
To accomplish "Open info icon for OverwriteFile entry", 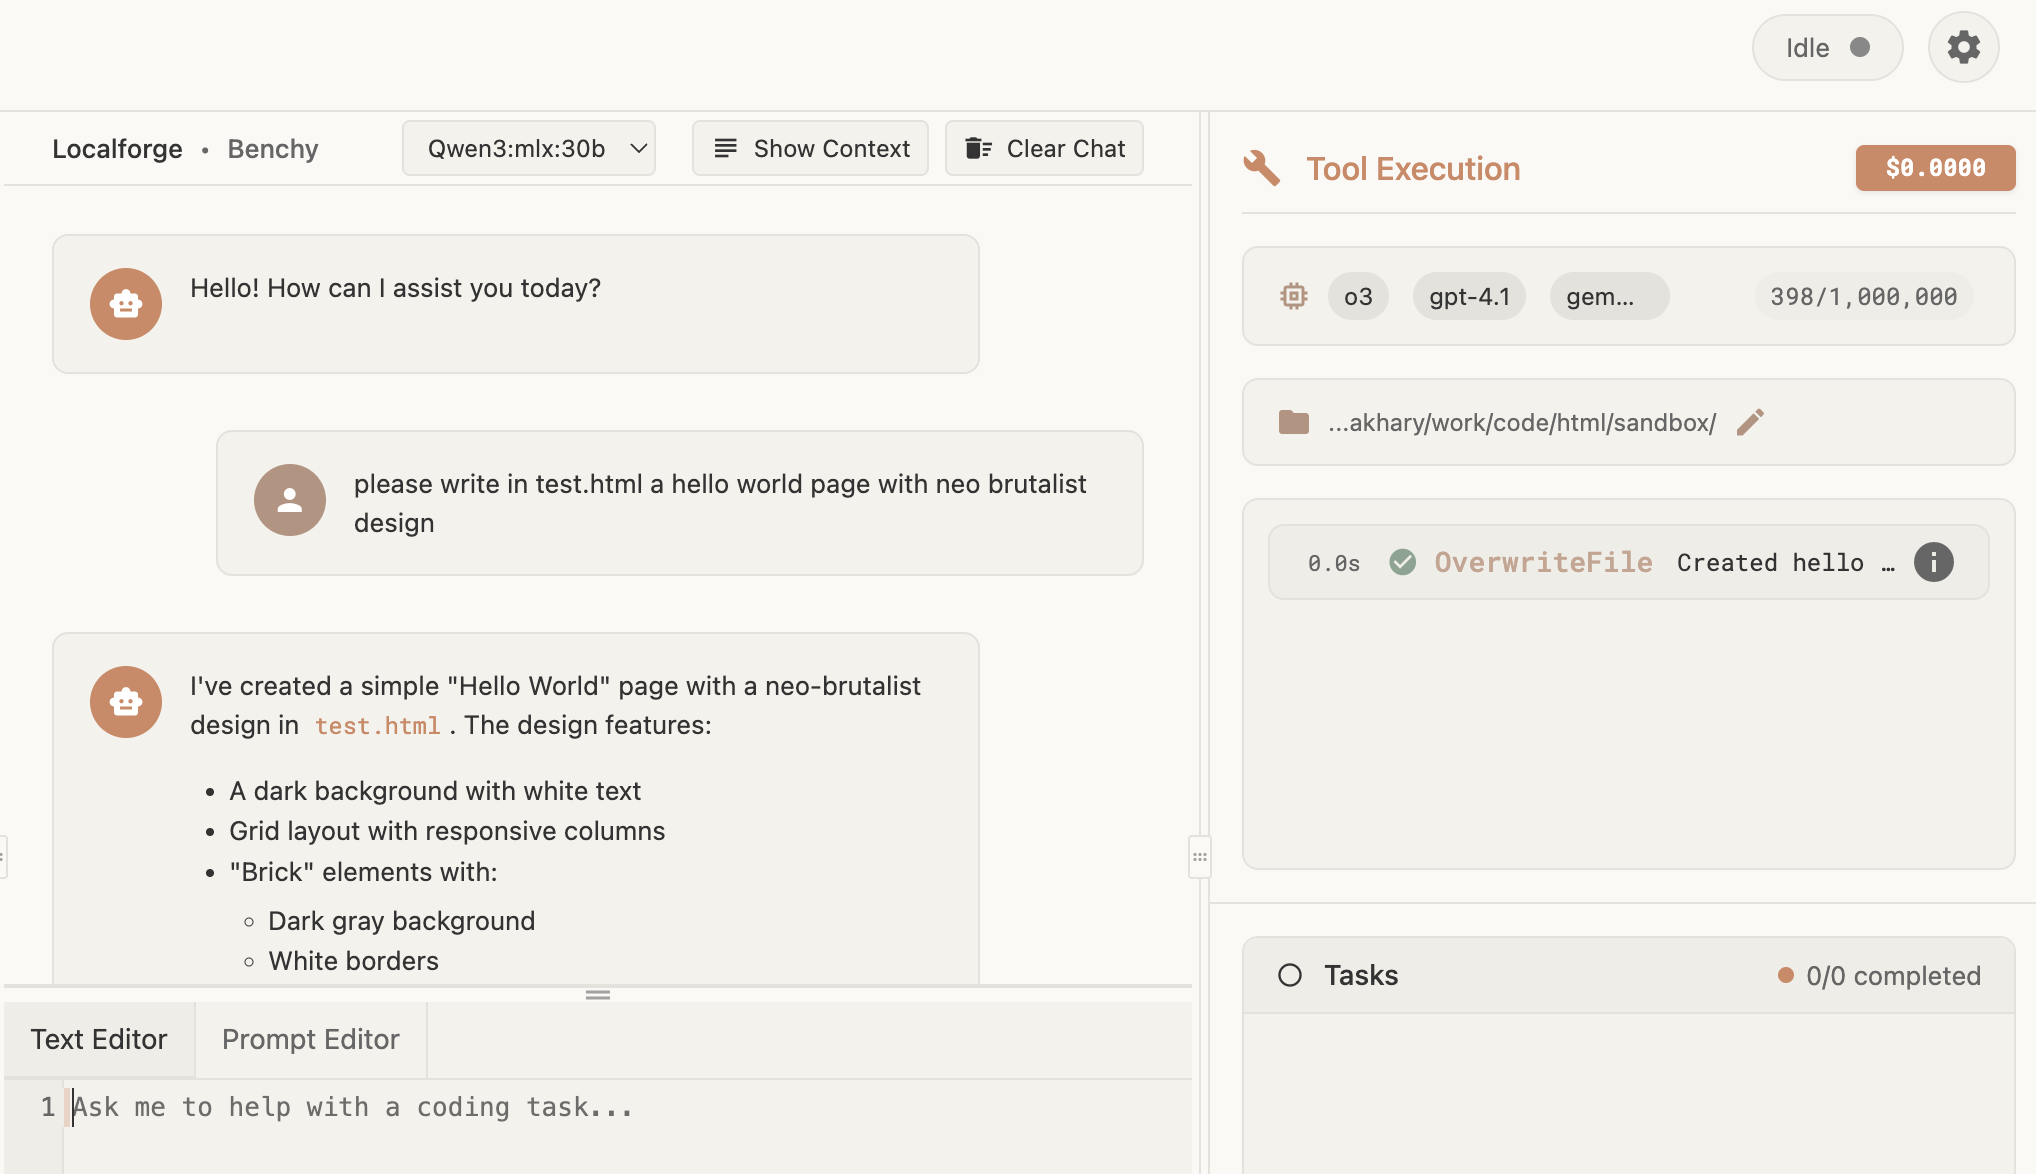I will tap(1933, 562).
